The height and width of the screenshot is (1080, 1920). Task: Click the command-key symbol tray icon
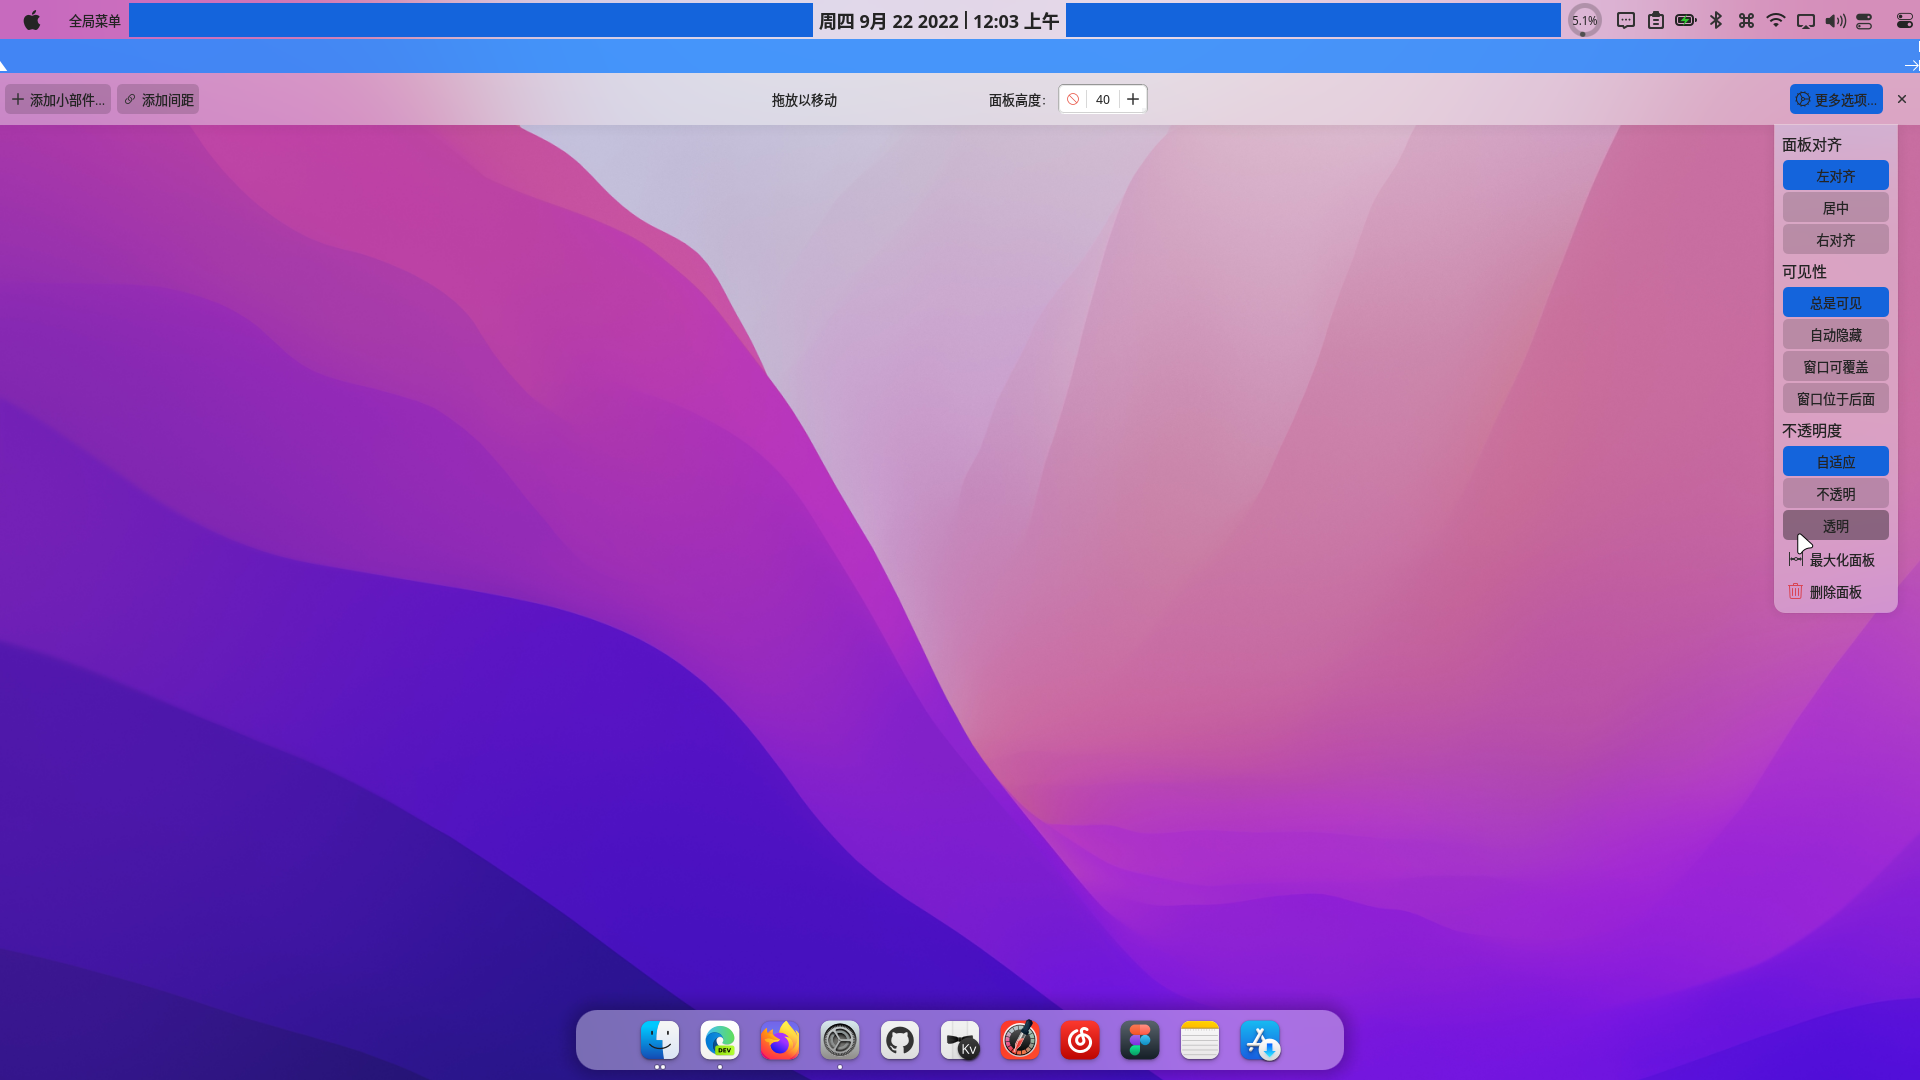pos(1746,20)
